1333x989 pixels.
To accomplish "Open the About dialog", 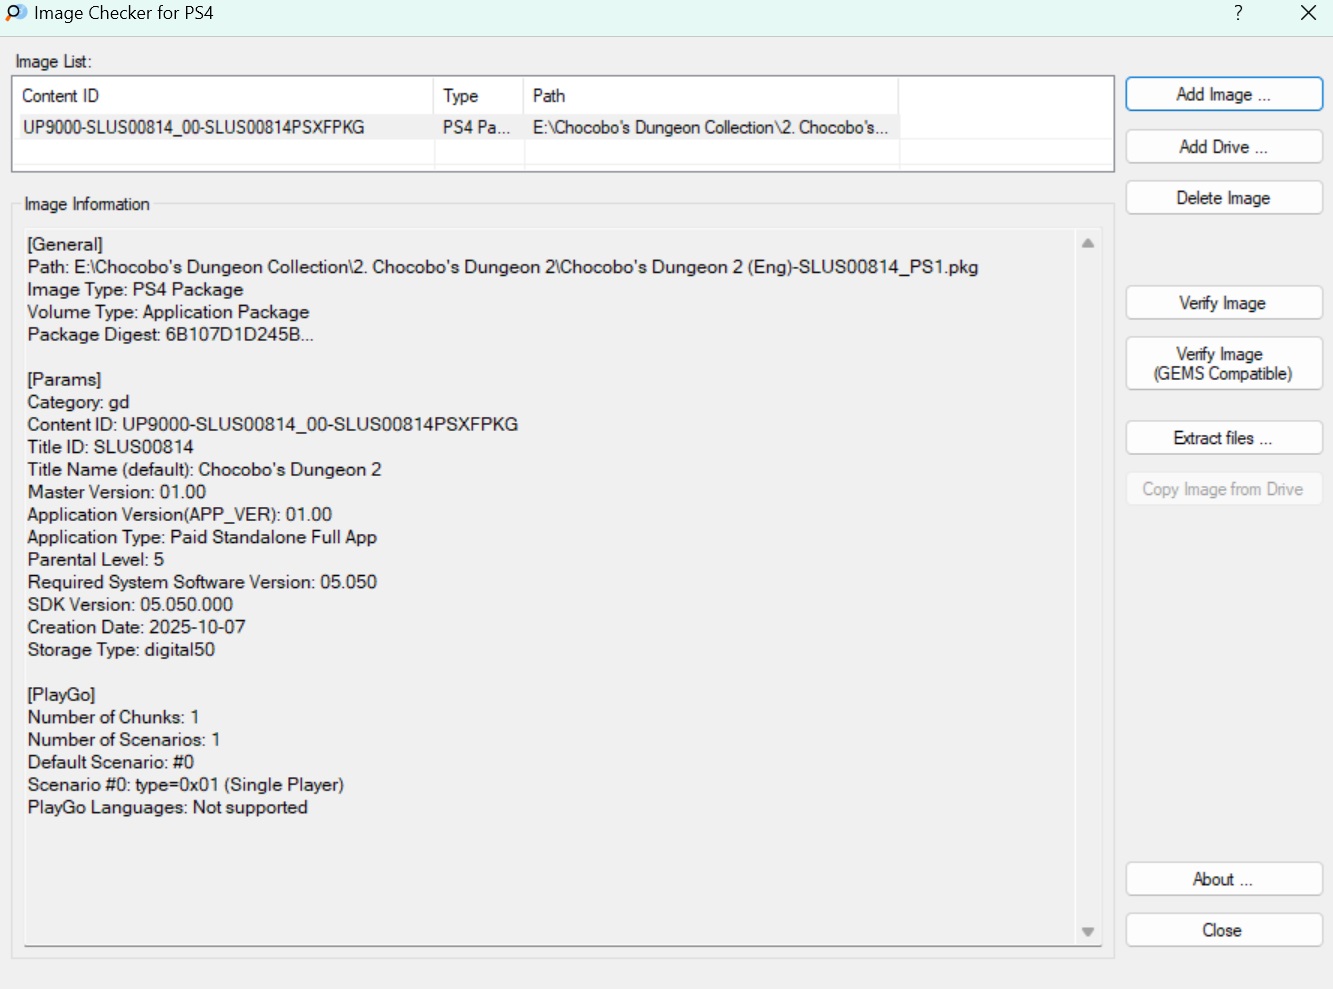I will [x=1223, y=879].
